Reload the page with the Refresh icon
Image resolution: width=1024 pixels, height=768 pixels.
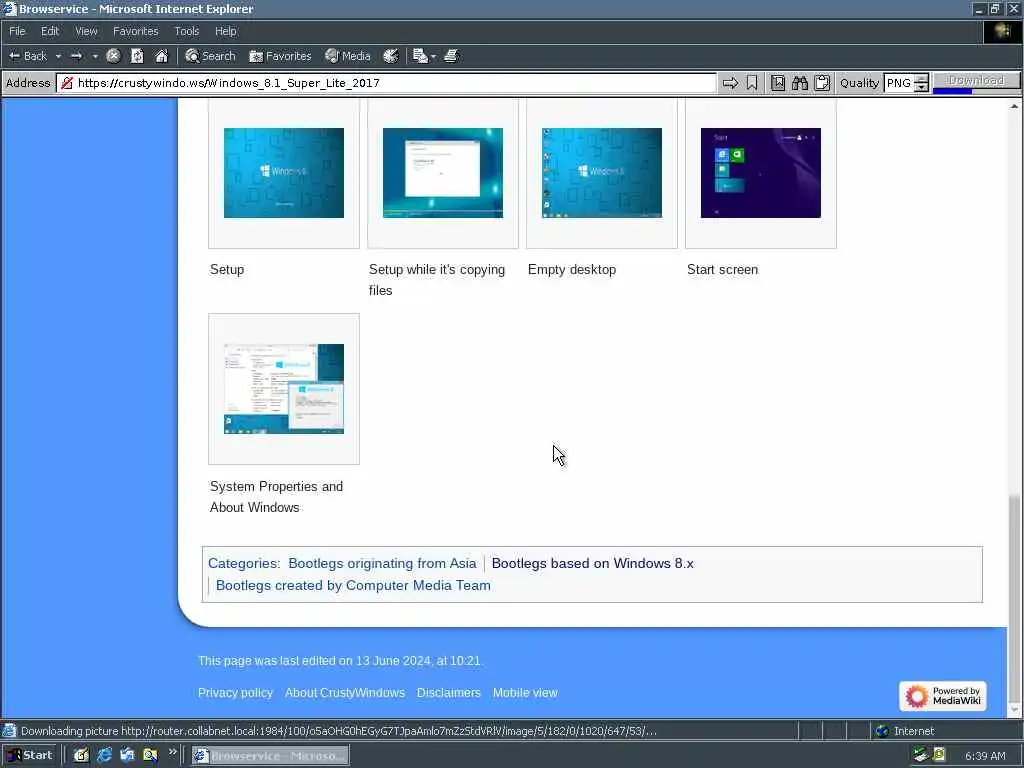[137, 56]
